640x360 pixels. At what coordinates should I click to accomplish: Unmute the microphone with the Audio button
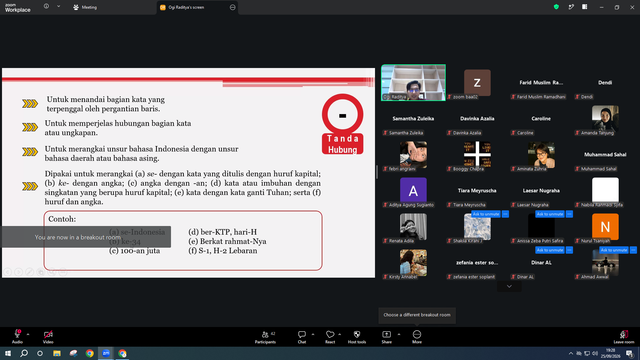(17, 336)
